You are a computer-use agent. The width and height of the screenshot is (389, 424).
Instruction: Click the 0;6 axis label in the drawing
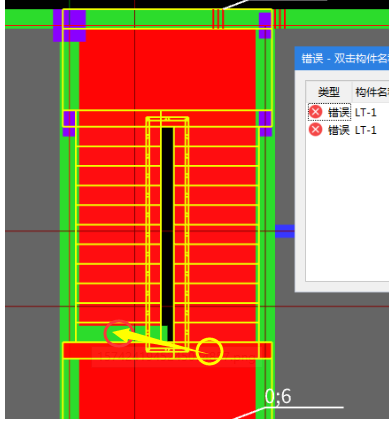click(278, 396)
